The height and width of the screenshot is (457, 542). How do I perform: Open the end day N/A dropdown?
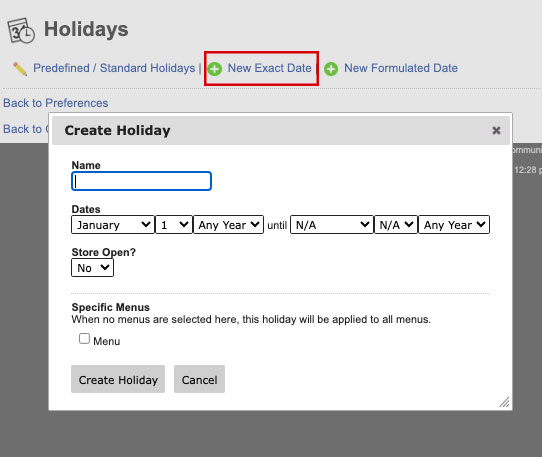click(x=396, y=225)
